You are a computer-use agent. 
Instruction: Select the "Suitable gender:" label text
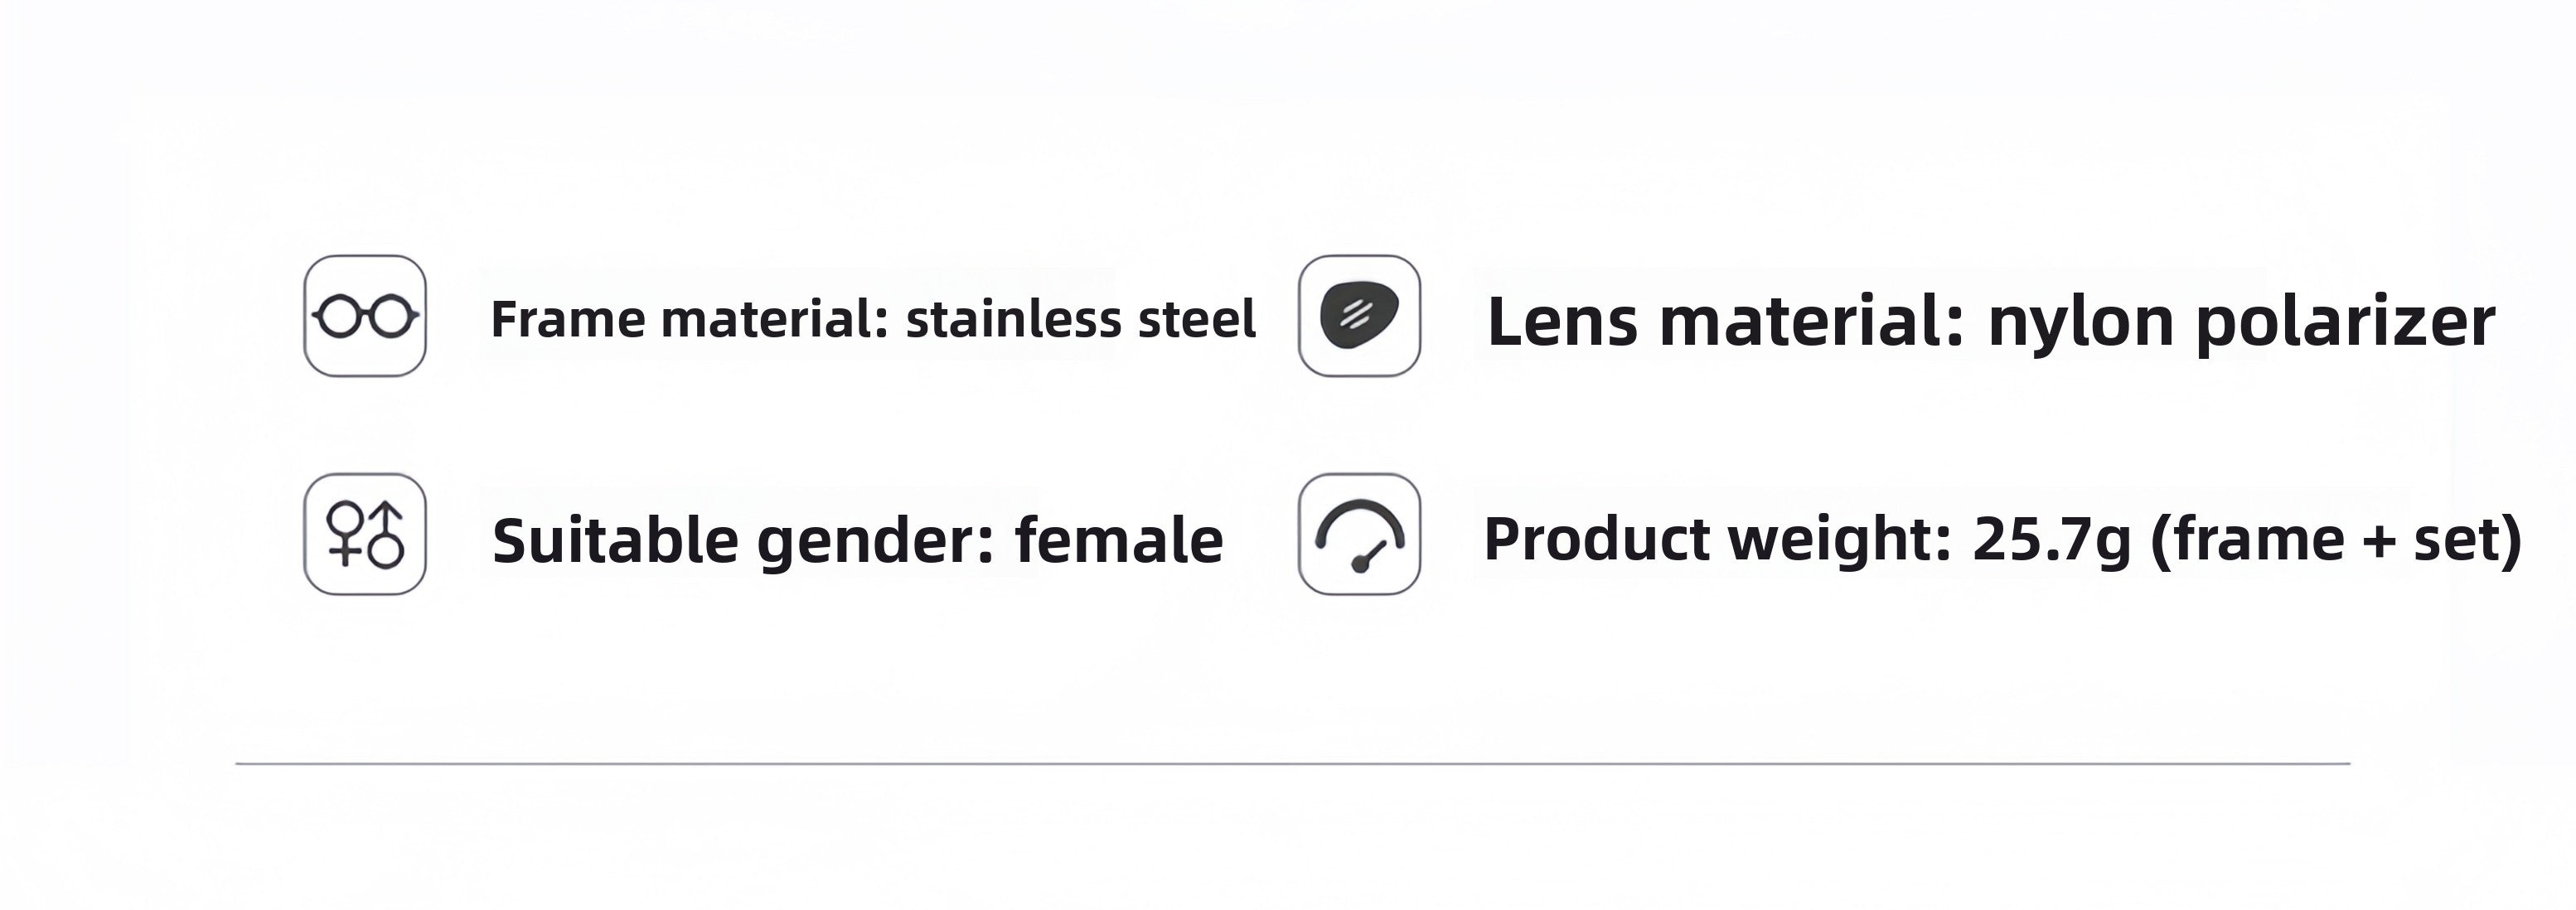[x=743, y=541]
